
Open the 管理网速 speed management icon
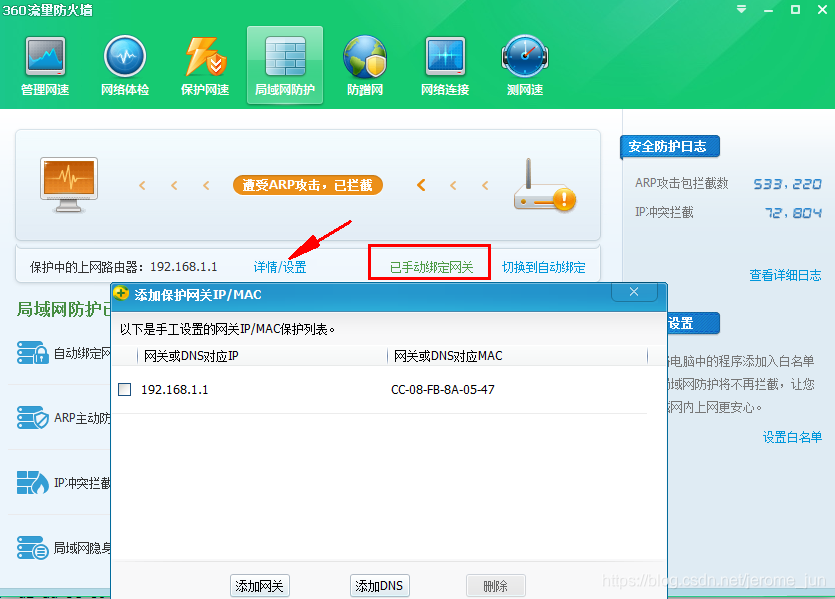click(45, 65)
